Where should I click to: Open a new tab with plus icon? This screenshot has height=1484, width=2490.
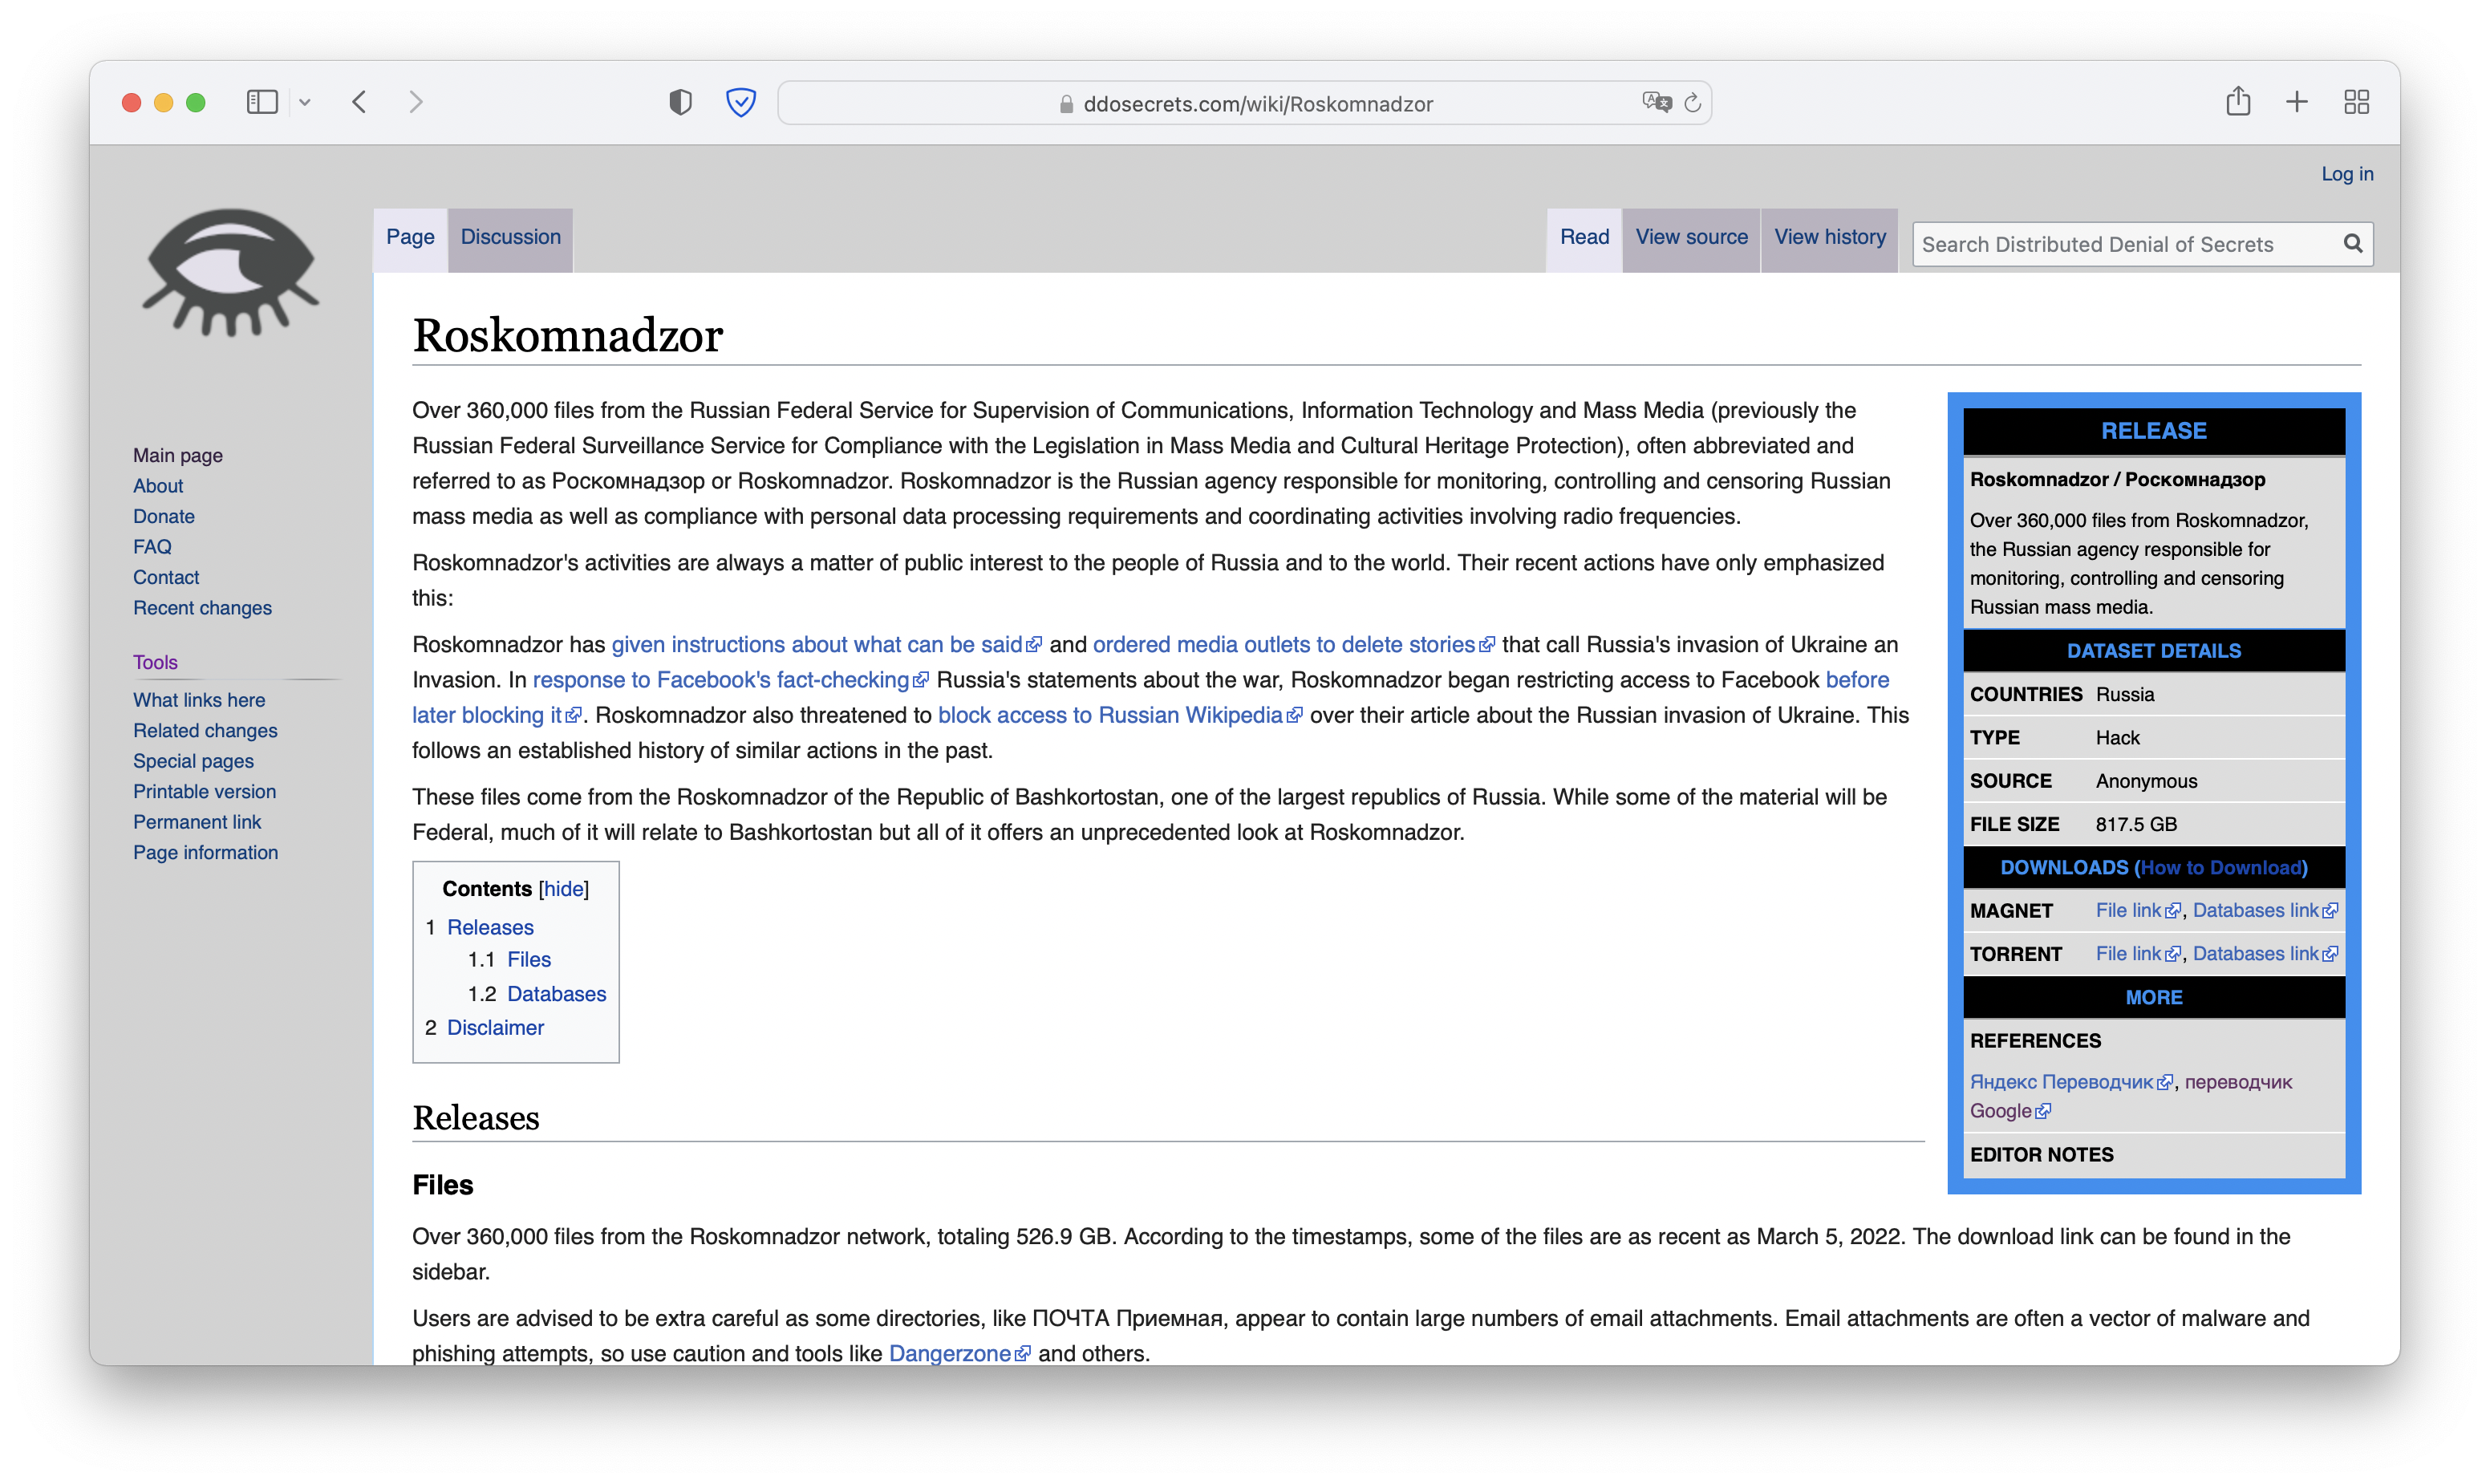2297,102
